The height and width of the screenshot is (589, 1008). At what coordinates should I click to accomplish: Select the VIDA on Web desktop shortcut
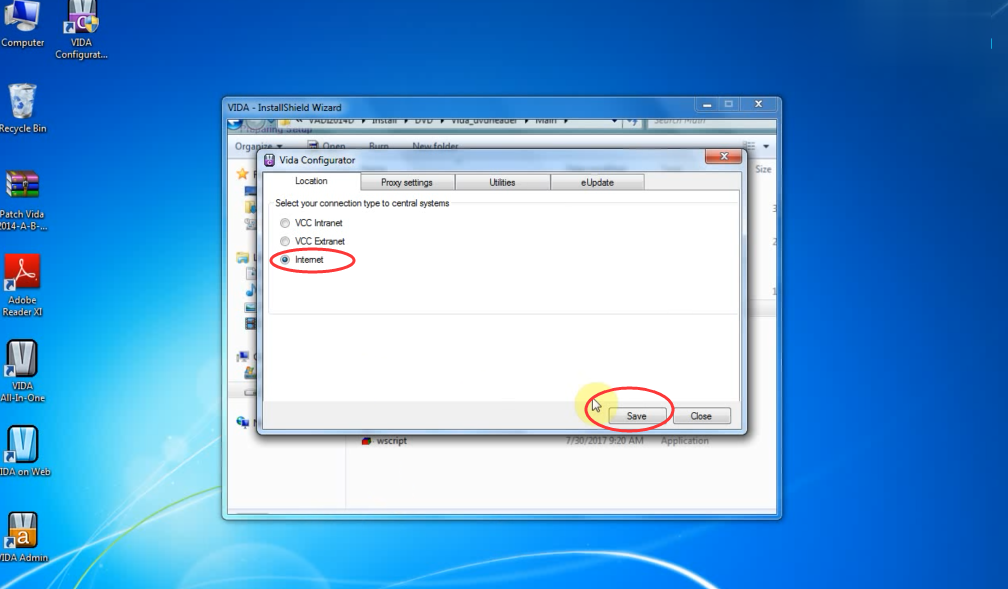tap(24, 451)
